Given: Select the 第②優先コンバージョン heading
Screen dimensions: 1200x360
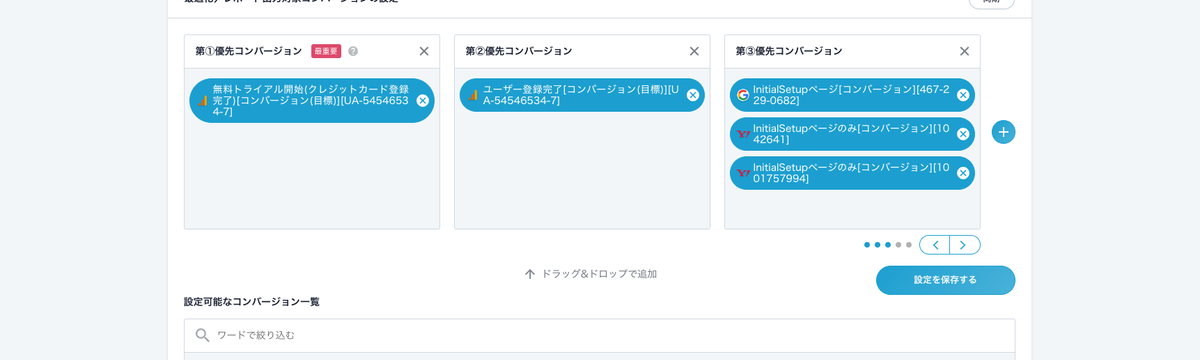Looking at the screenshot, I should point(519,51).
